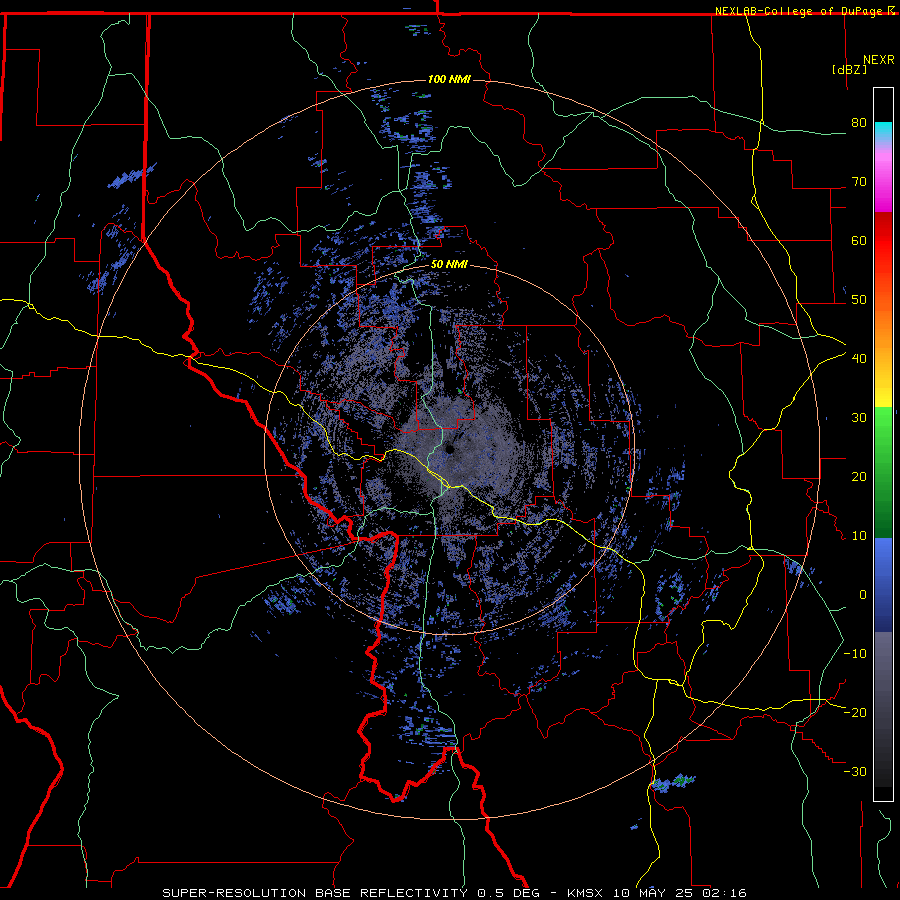
Task: Click the 0.5 DEG elevation text
Action: [x=511, y=893]
